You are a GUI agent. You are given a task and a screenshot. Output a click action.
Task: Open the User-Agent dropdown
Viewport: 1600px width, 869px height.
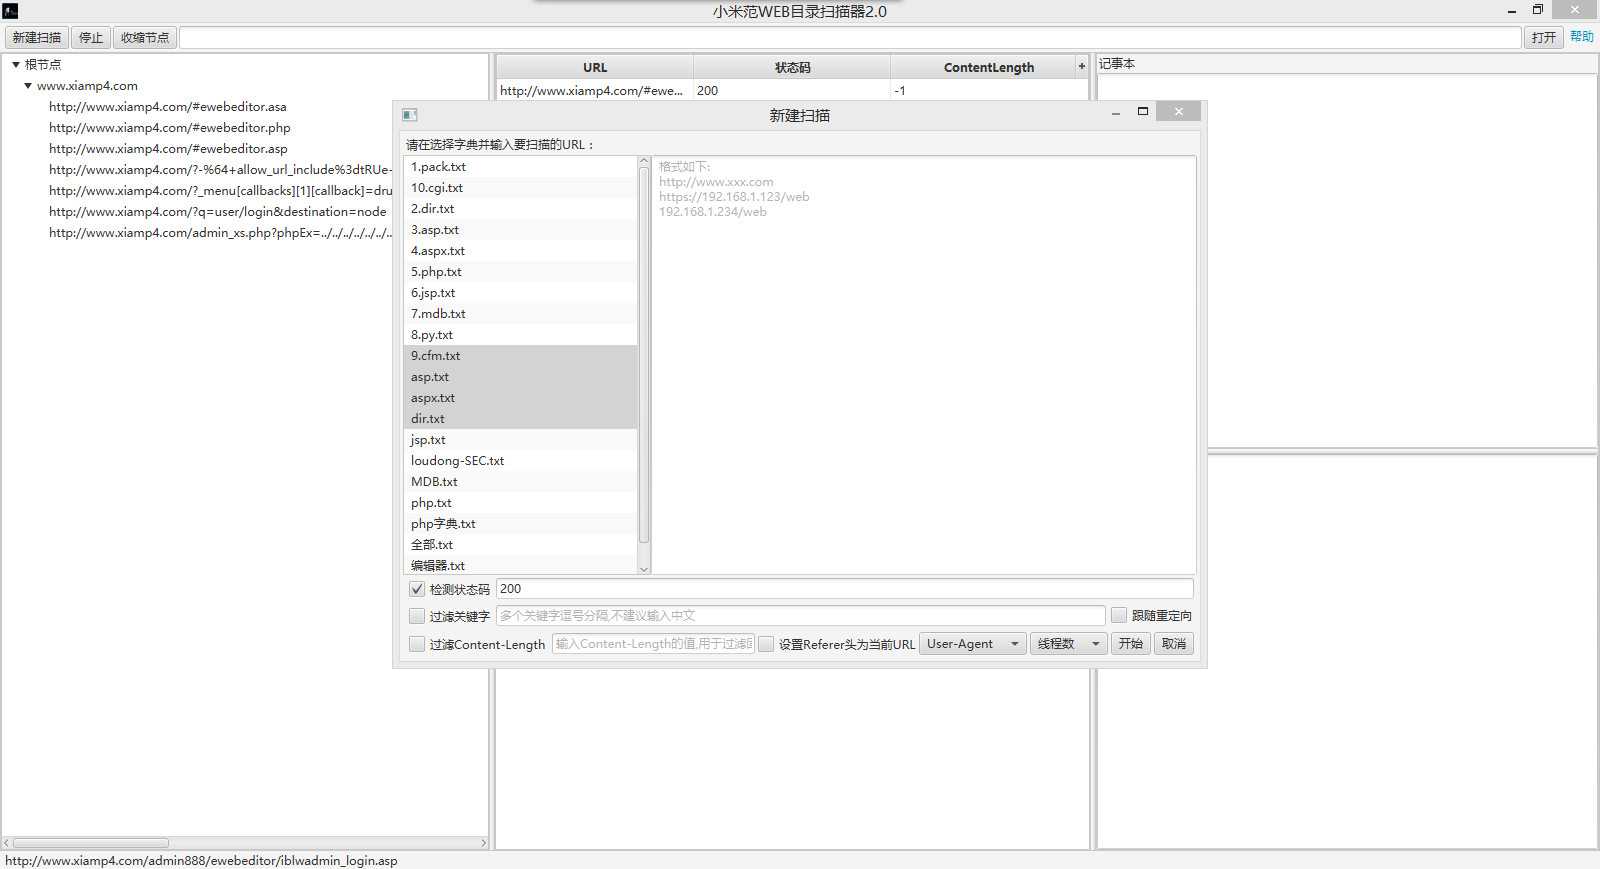972,644
